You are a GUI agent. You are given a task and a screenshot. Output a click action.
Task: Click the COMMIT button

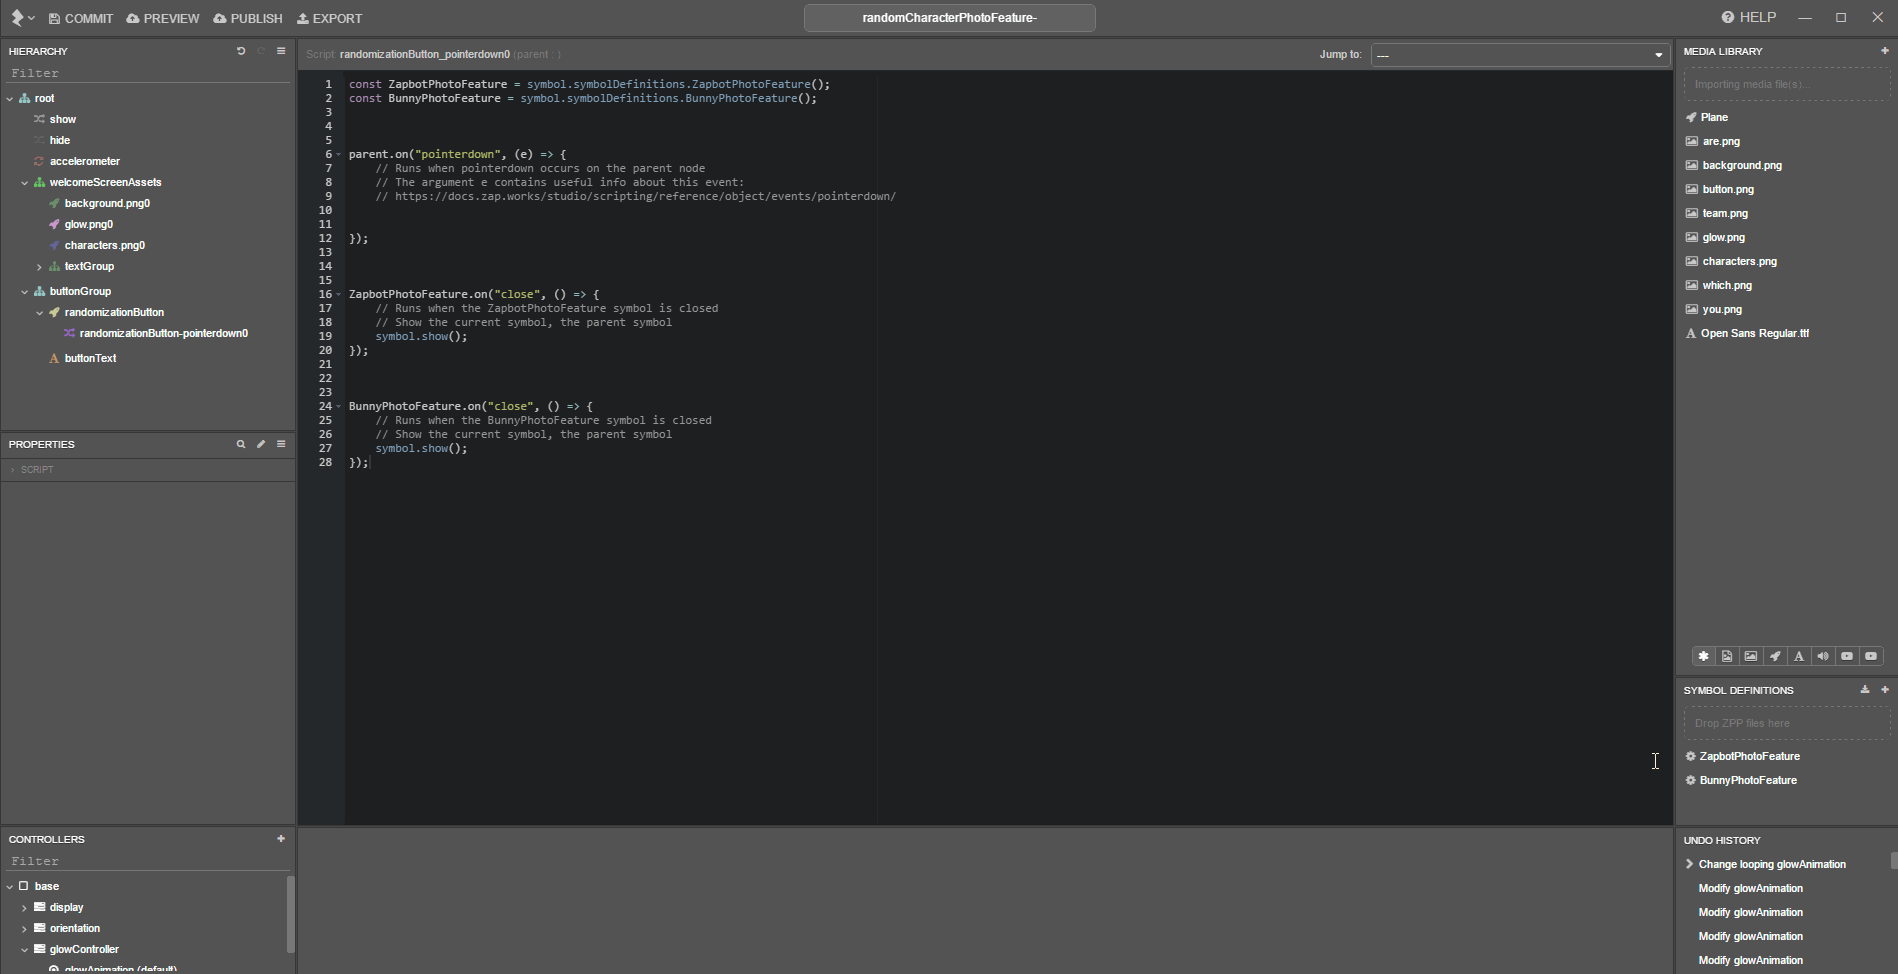coord(81,18)
